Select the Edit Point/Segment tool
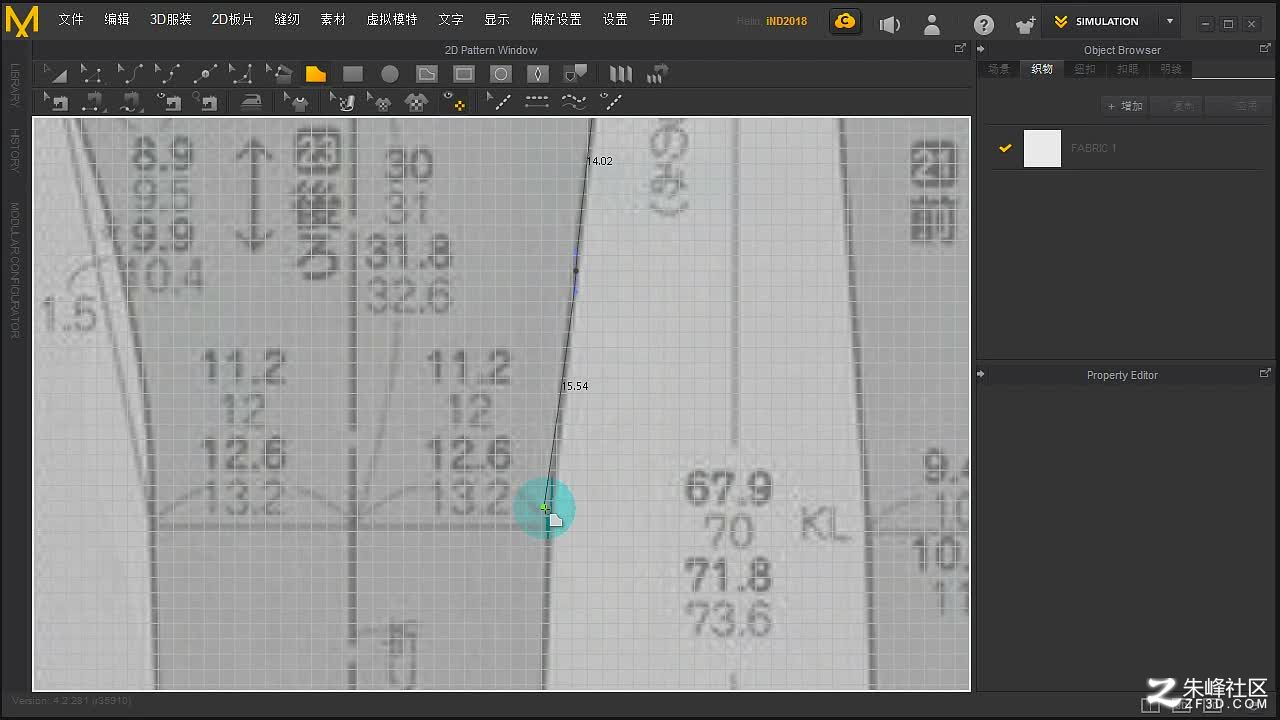Screen dimensions: 1280x720 [92, 74]
